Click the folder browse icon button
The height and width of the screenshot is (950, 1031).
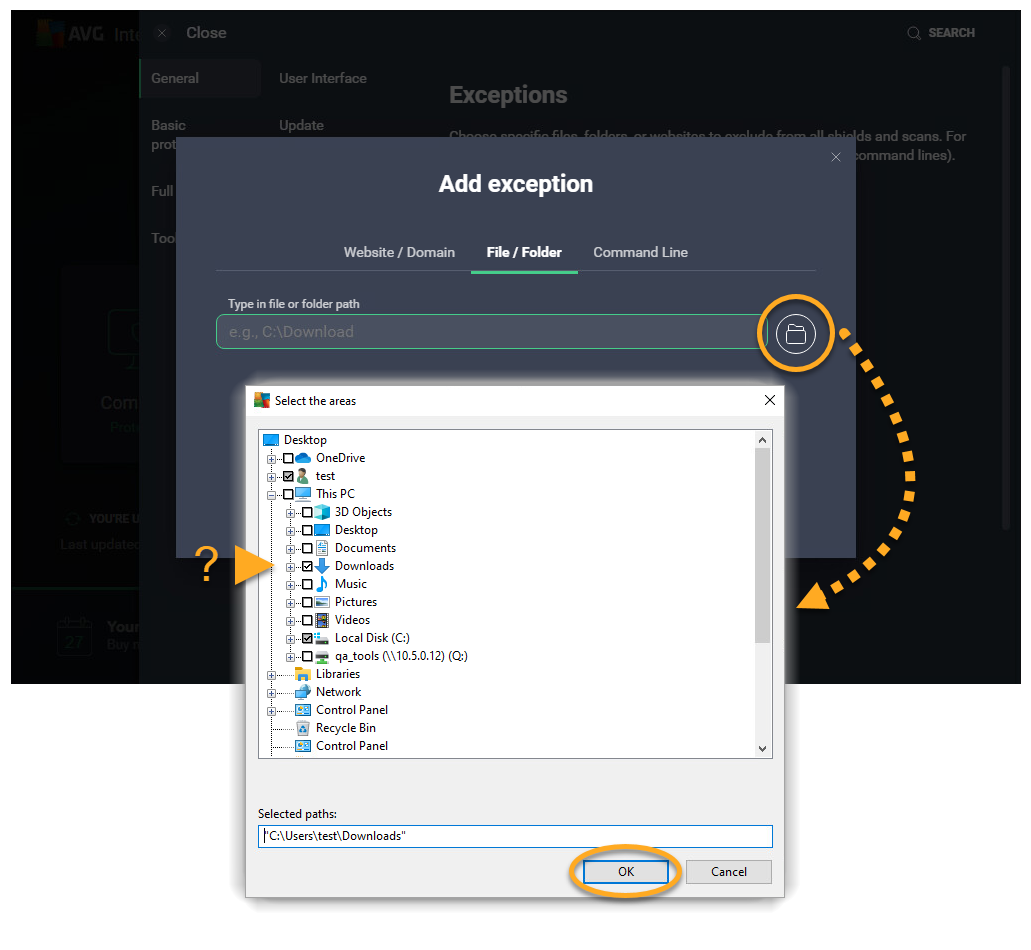pyautogui.click(x=795, y=334)
